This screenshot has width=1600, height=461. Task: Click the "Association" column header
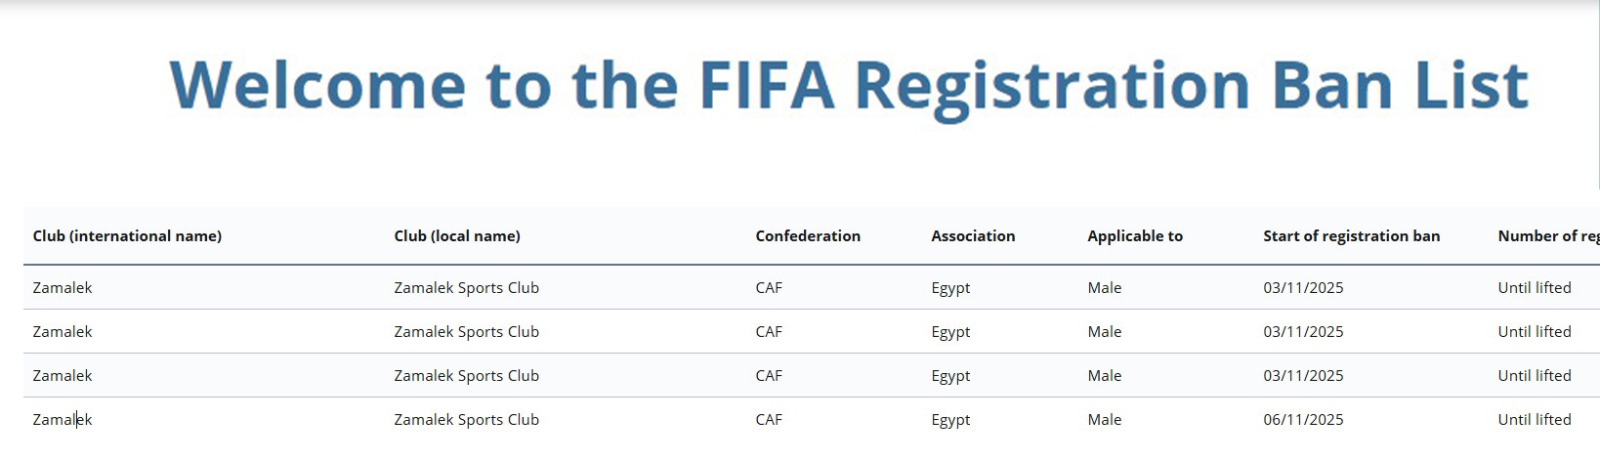point(973,236)
